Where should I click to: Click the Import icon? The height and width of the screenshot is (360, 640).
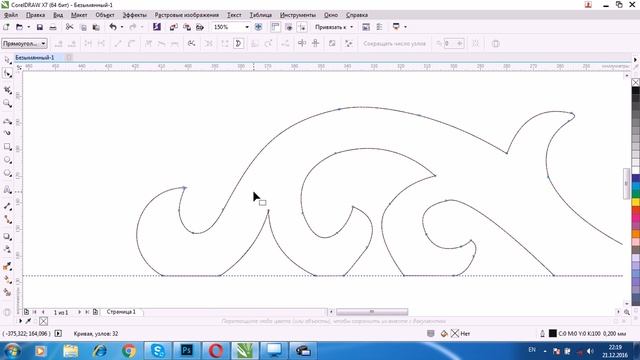point(173,27)
